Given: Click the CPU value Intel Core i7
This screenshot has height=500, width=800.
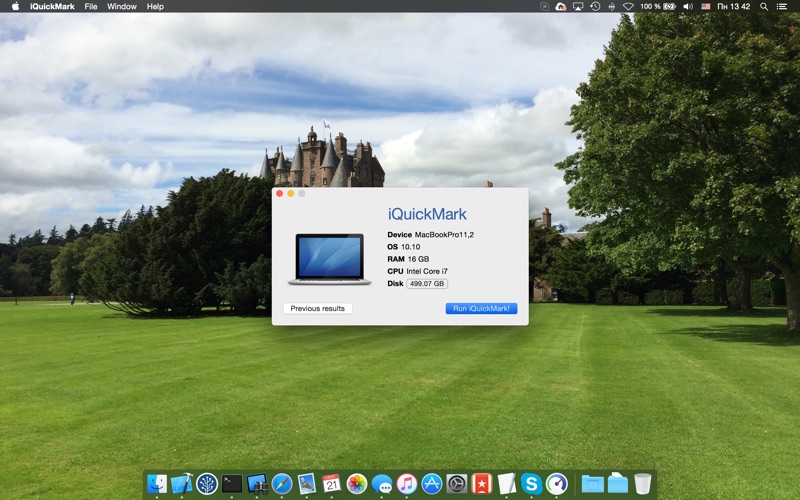Looking at the screenshot, I should tap(427, 271).
